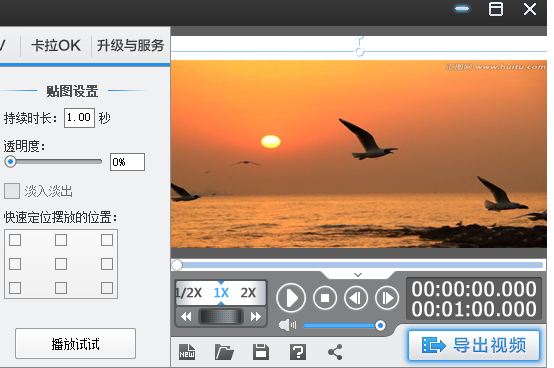Click the preview progress bar handle
554x368 pixels.
(177, 265)
